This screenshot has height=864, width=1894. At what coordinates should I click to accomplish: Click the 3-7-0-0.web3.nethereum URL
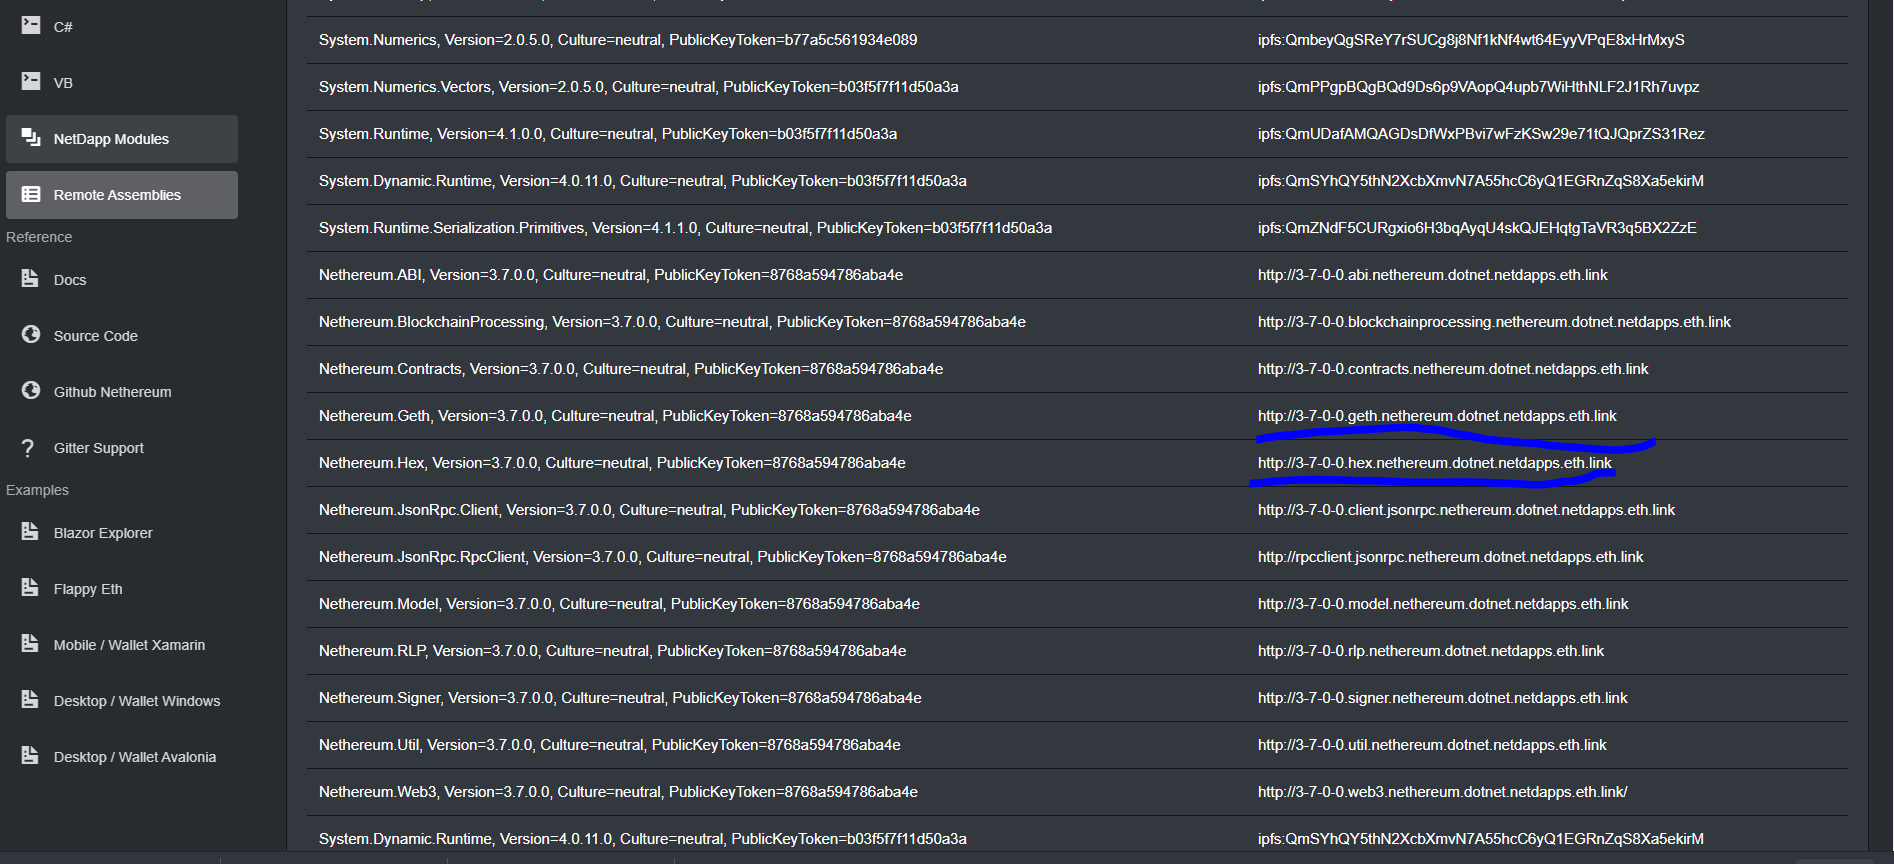(x=1443, y=792)
